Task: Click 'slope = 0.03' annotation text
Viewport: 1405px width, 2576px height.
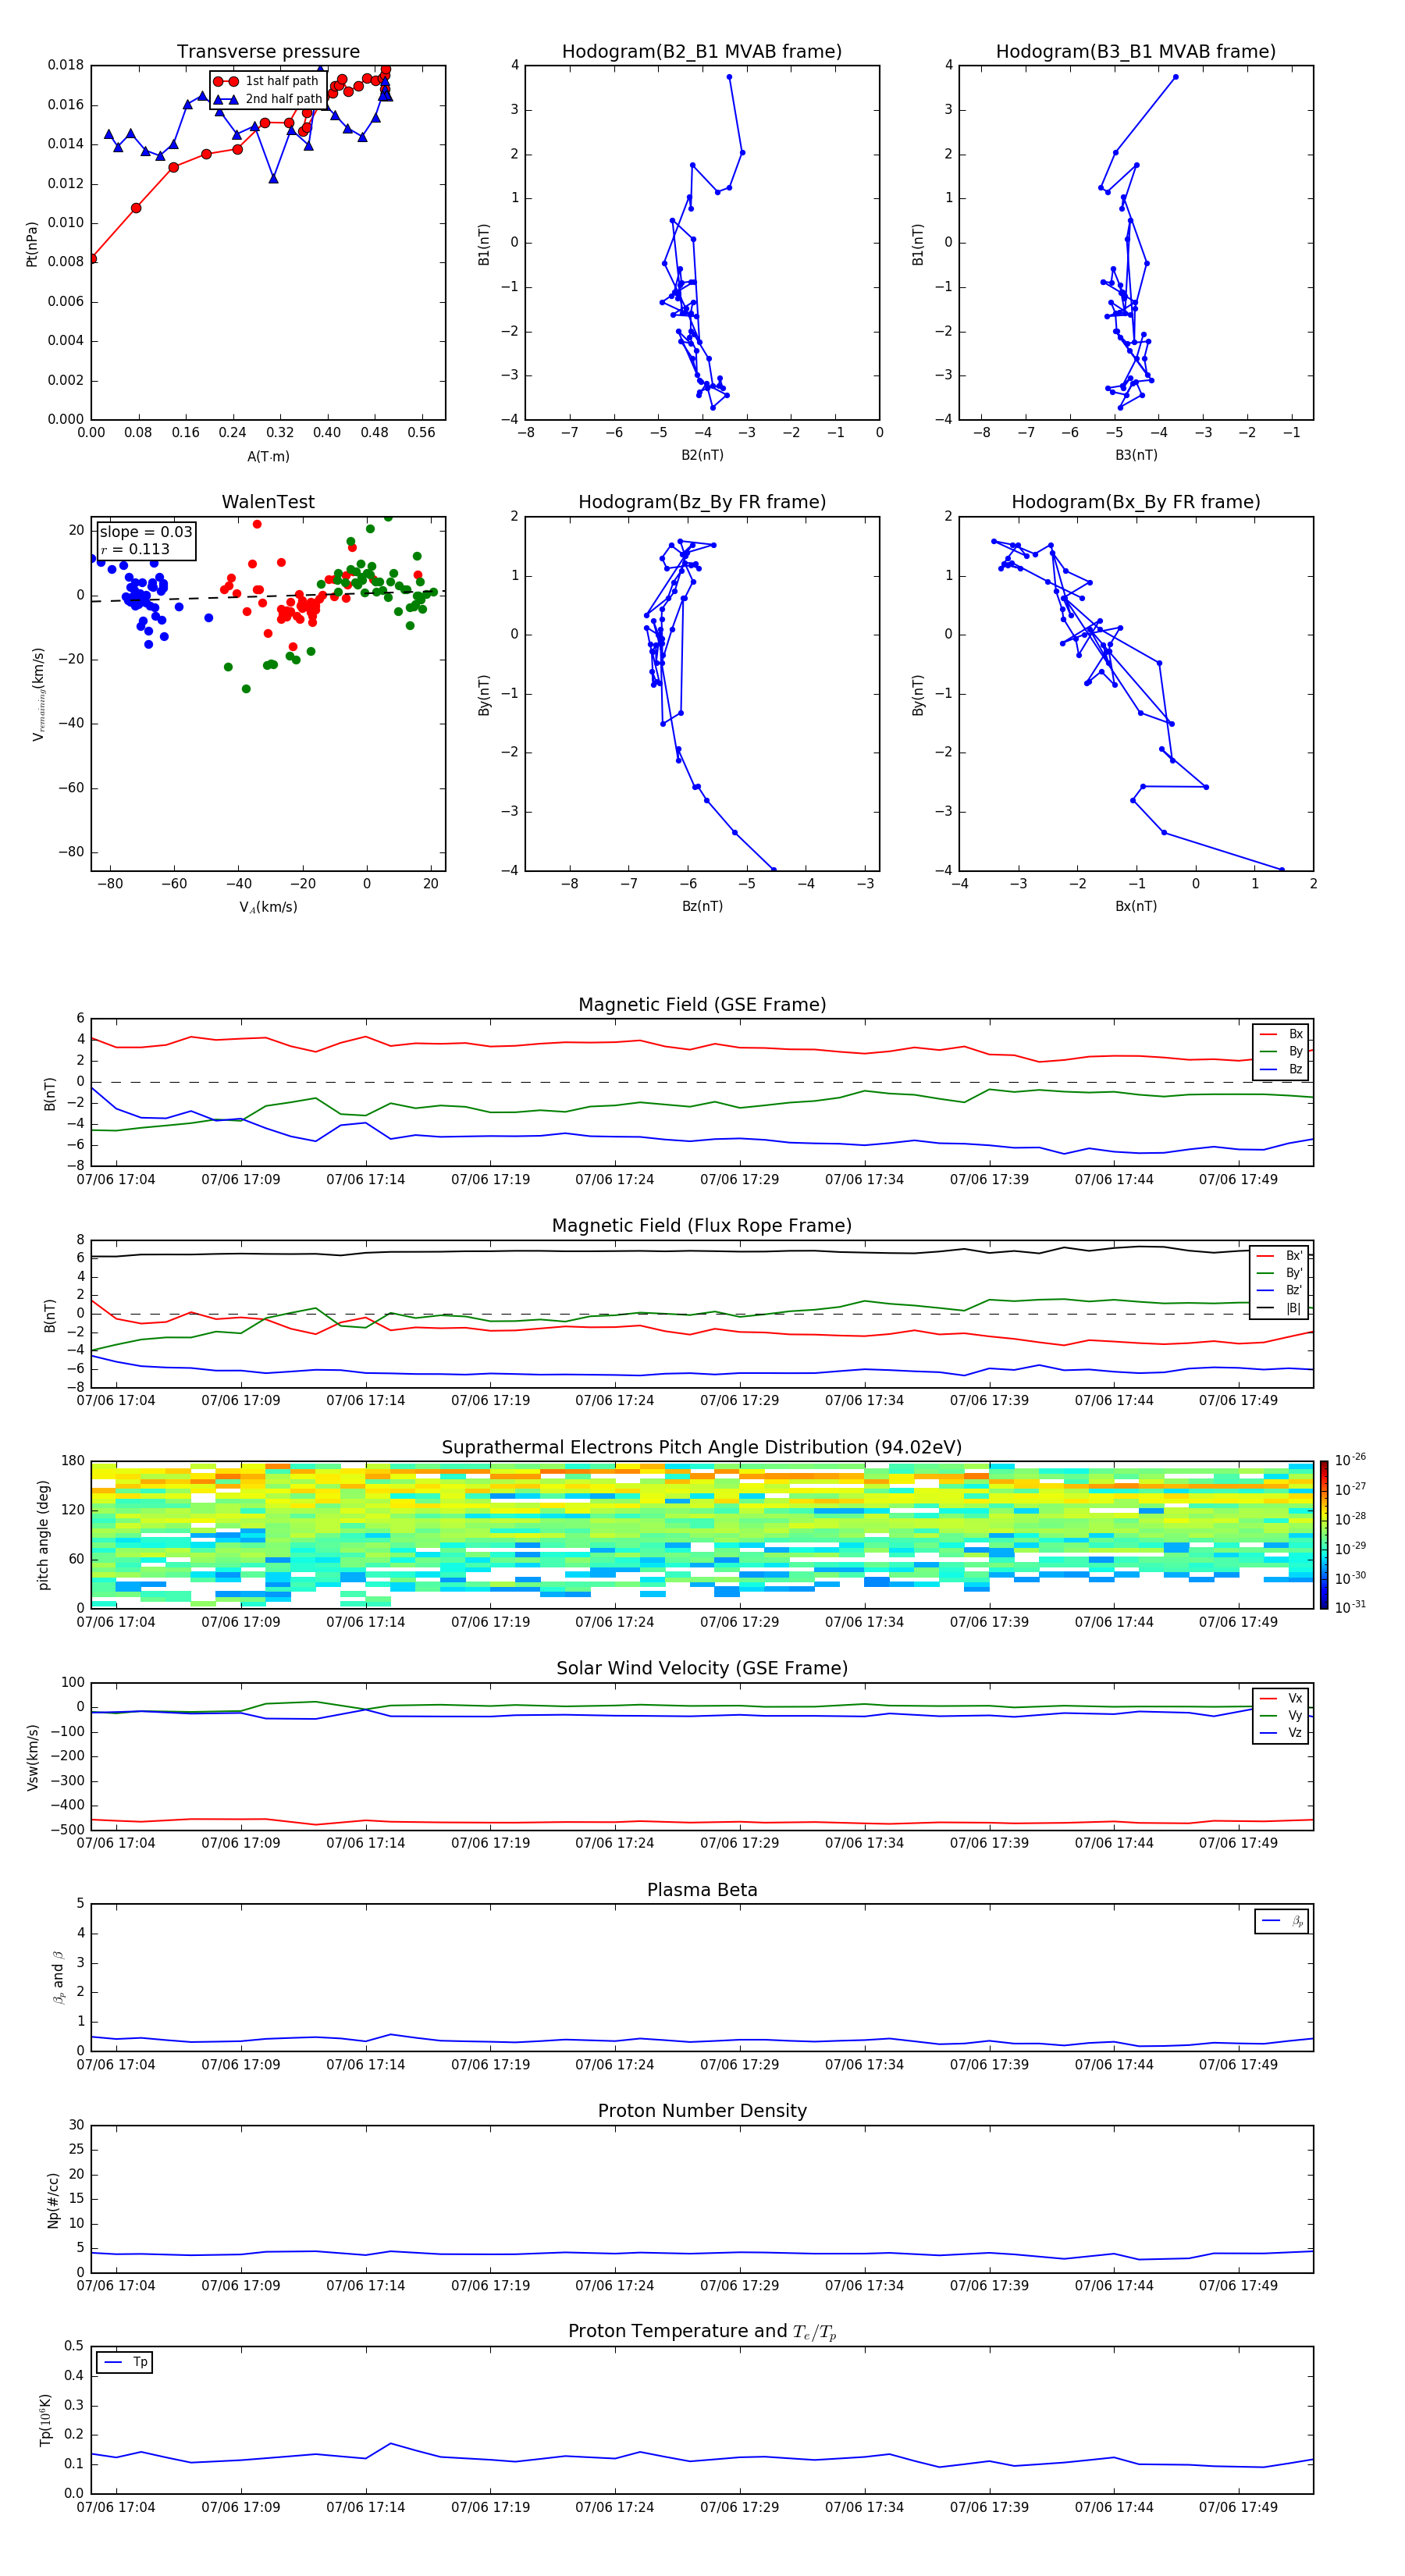Action: coord(146,532)
